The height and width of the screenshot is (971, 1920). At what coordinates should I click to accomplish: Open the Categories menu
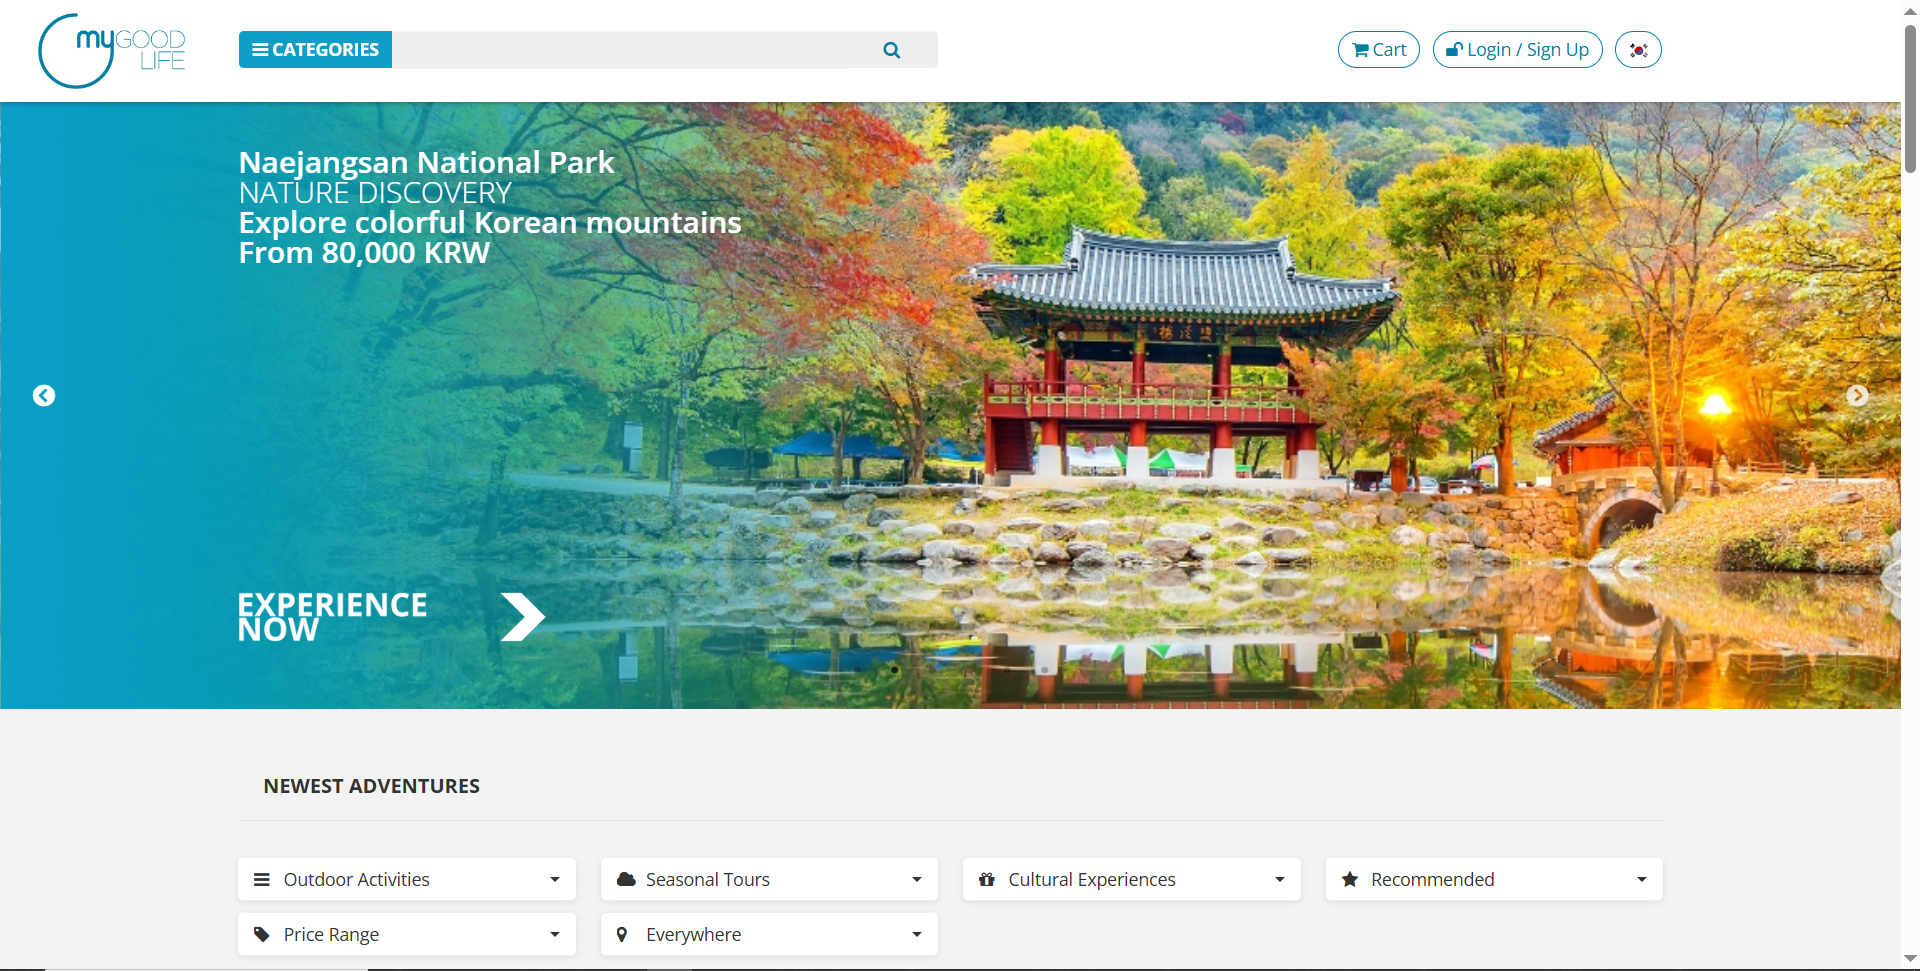click(x=315, y=50)
